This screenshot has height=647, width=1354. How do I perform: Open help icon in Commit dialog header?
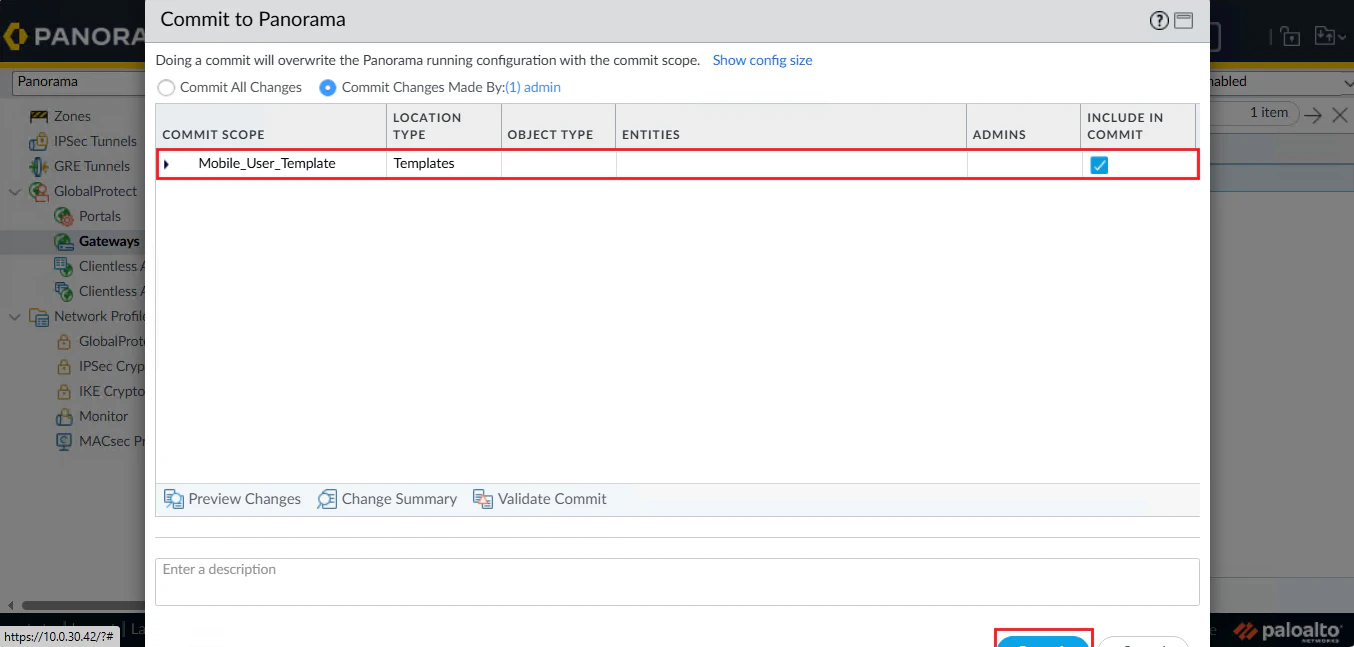pyautogui.click(x=1159, y=21)
